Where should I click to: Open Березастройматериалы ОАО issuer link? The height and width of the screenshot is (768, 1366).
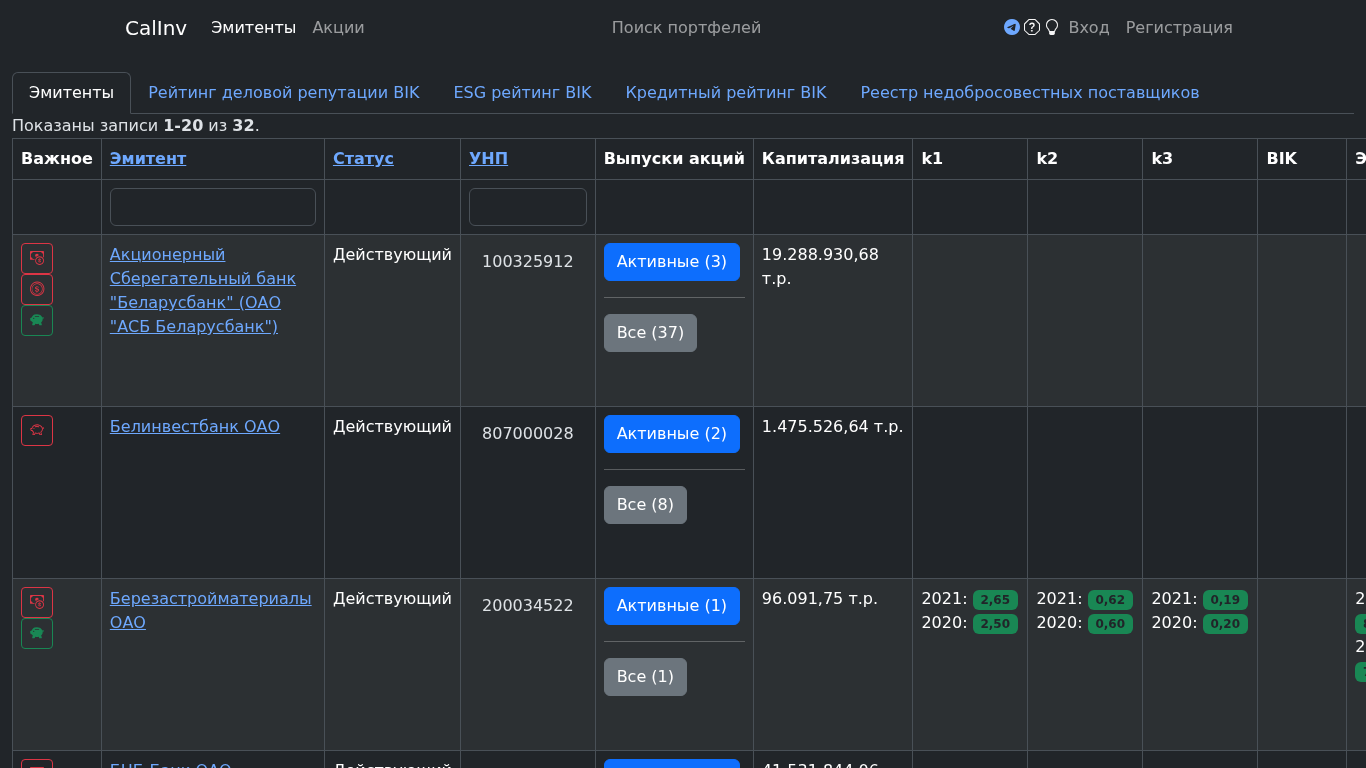pos(211,610)
